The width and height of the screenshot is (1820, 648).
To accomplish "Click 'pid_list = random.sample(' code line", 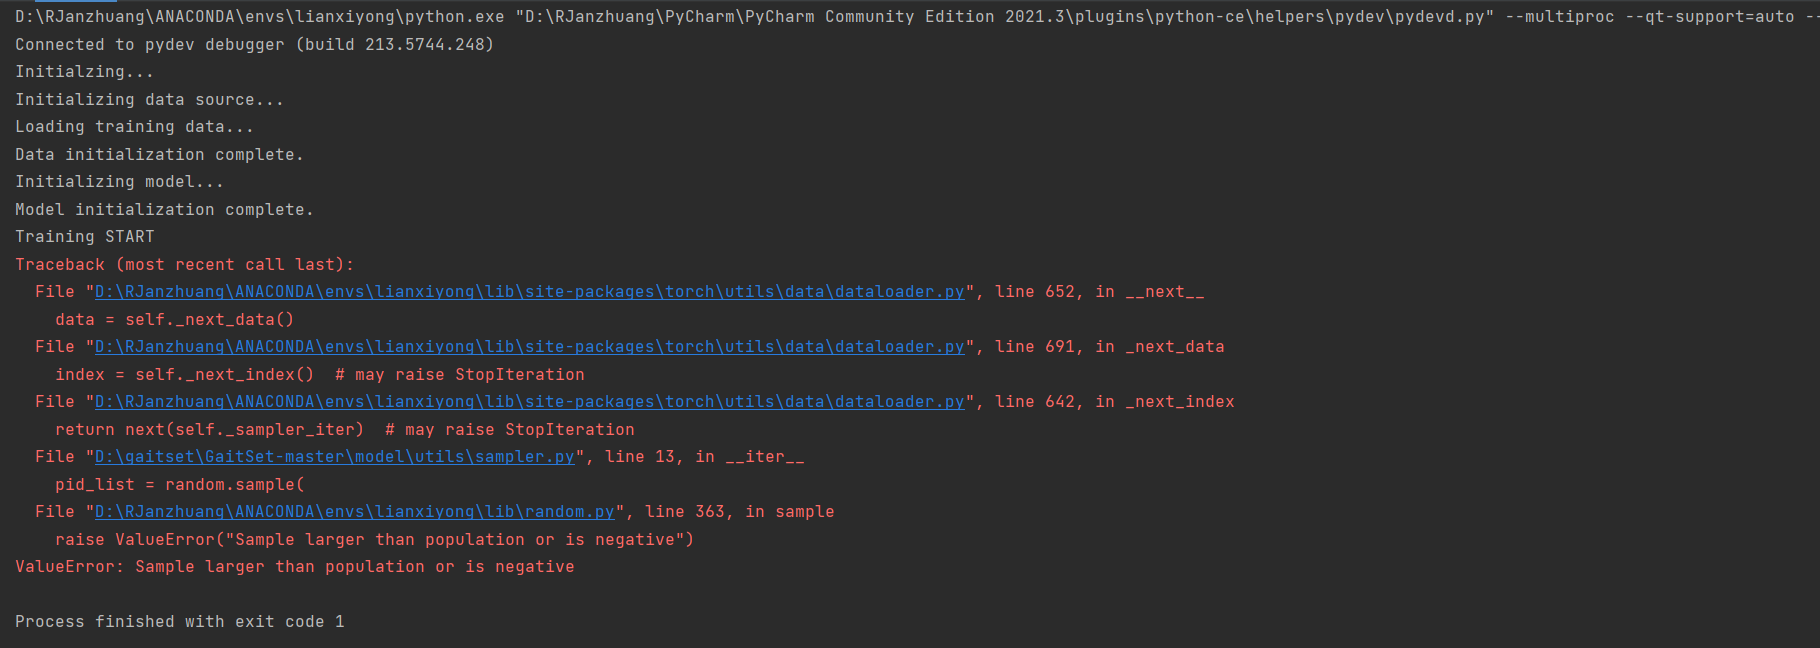I will tap(179, 485).
